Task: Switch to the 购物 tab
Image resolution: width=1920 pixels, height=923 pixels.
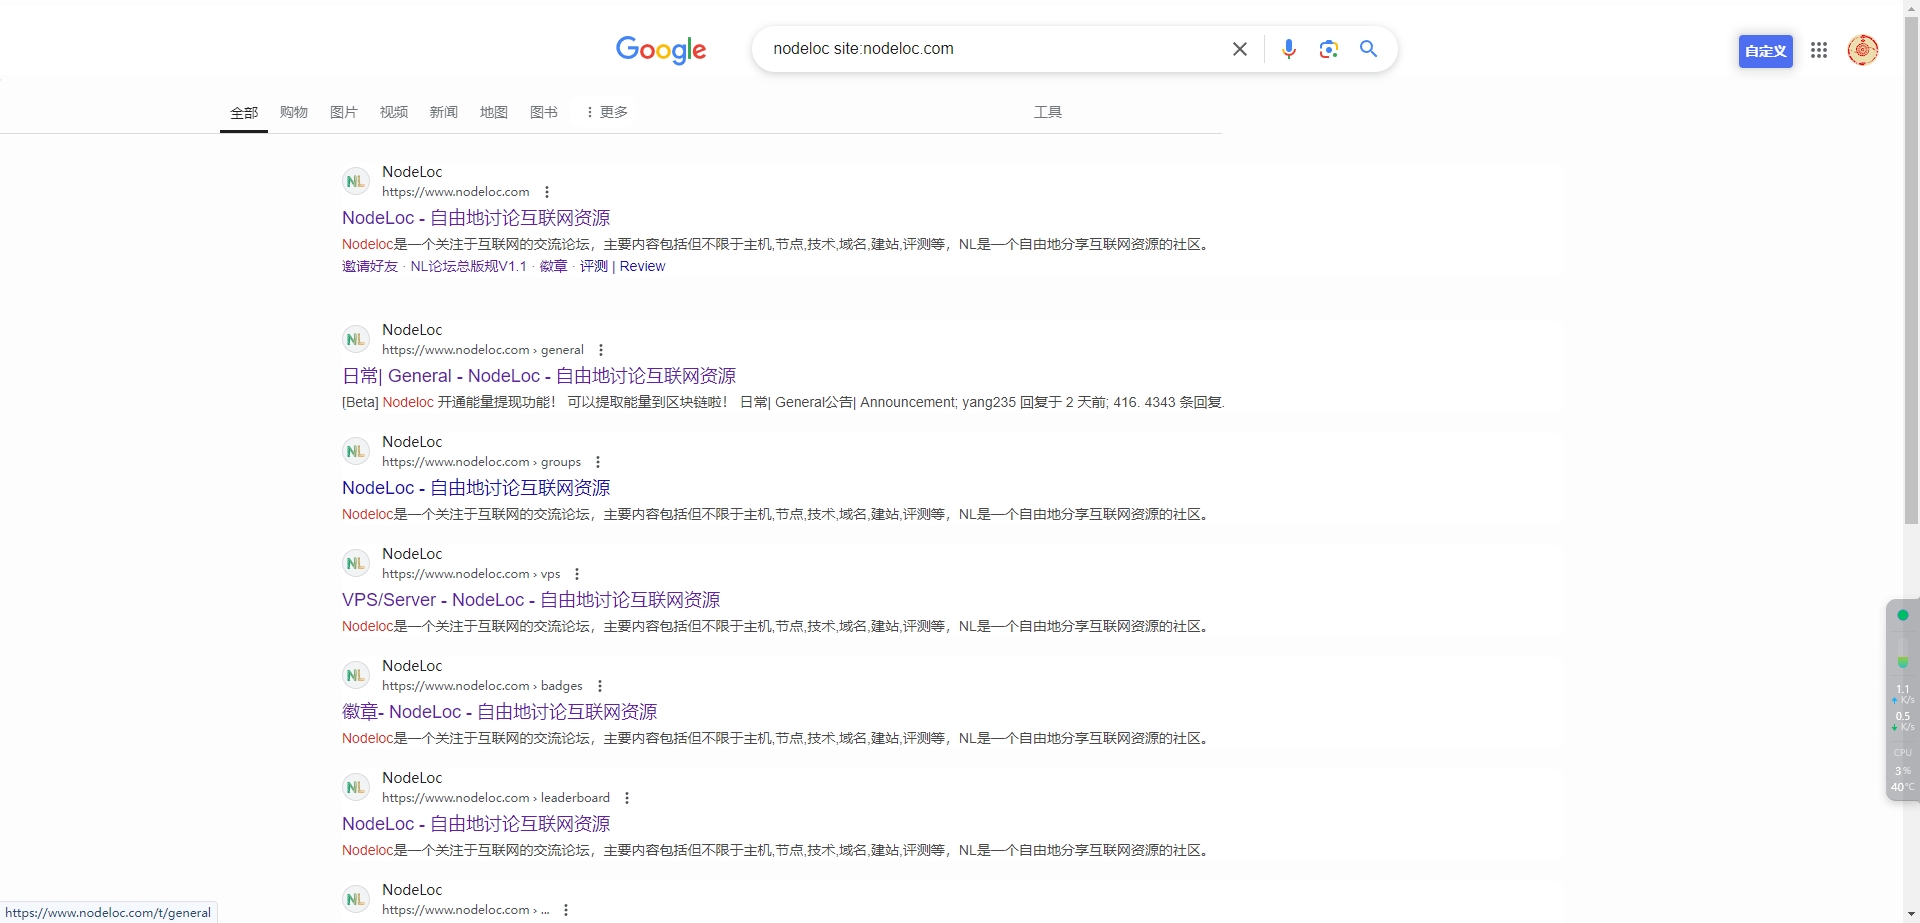Action: point(294,112)
